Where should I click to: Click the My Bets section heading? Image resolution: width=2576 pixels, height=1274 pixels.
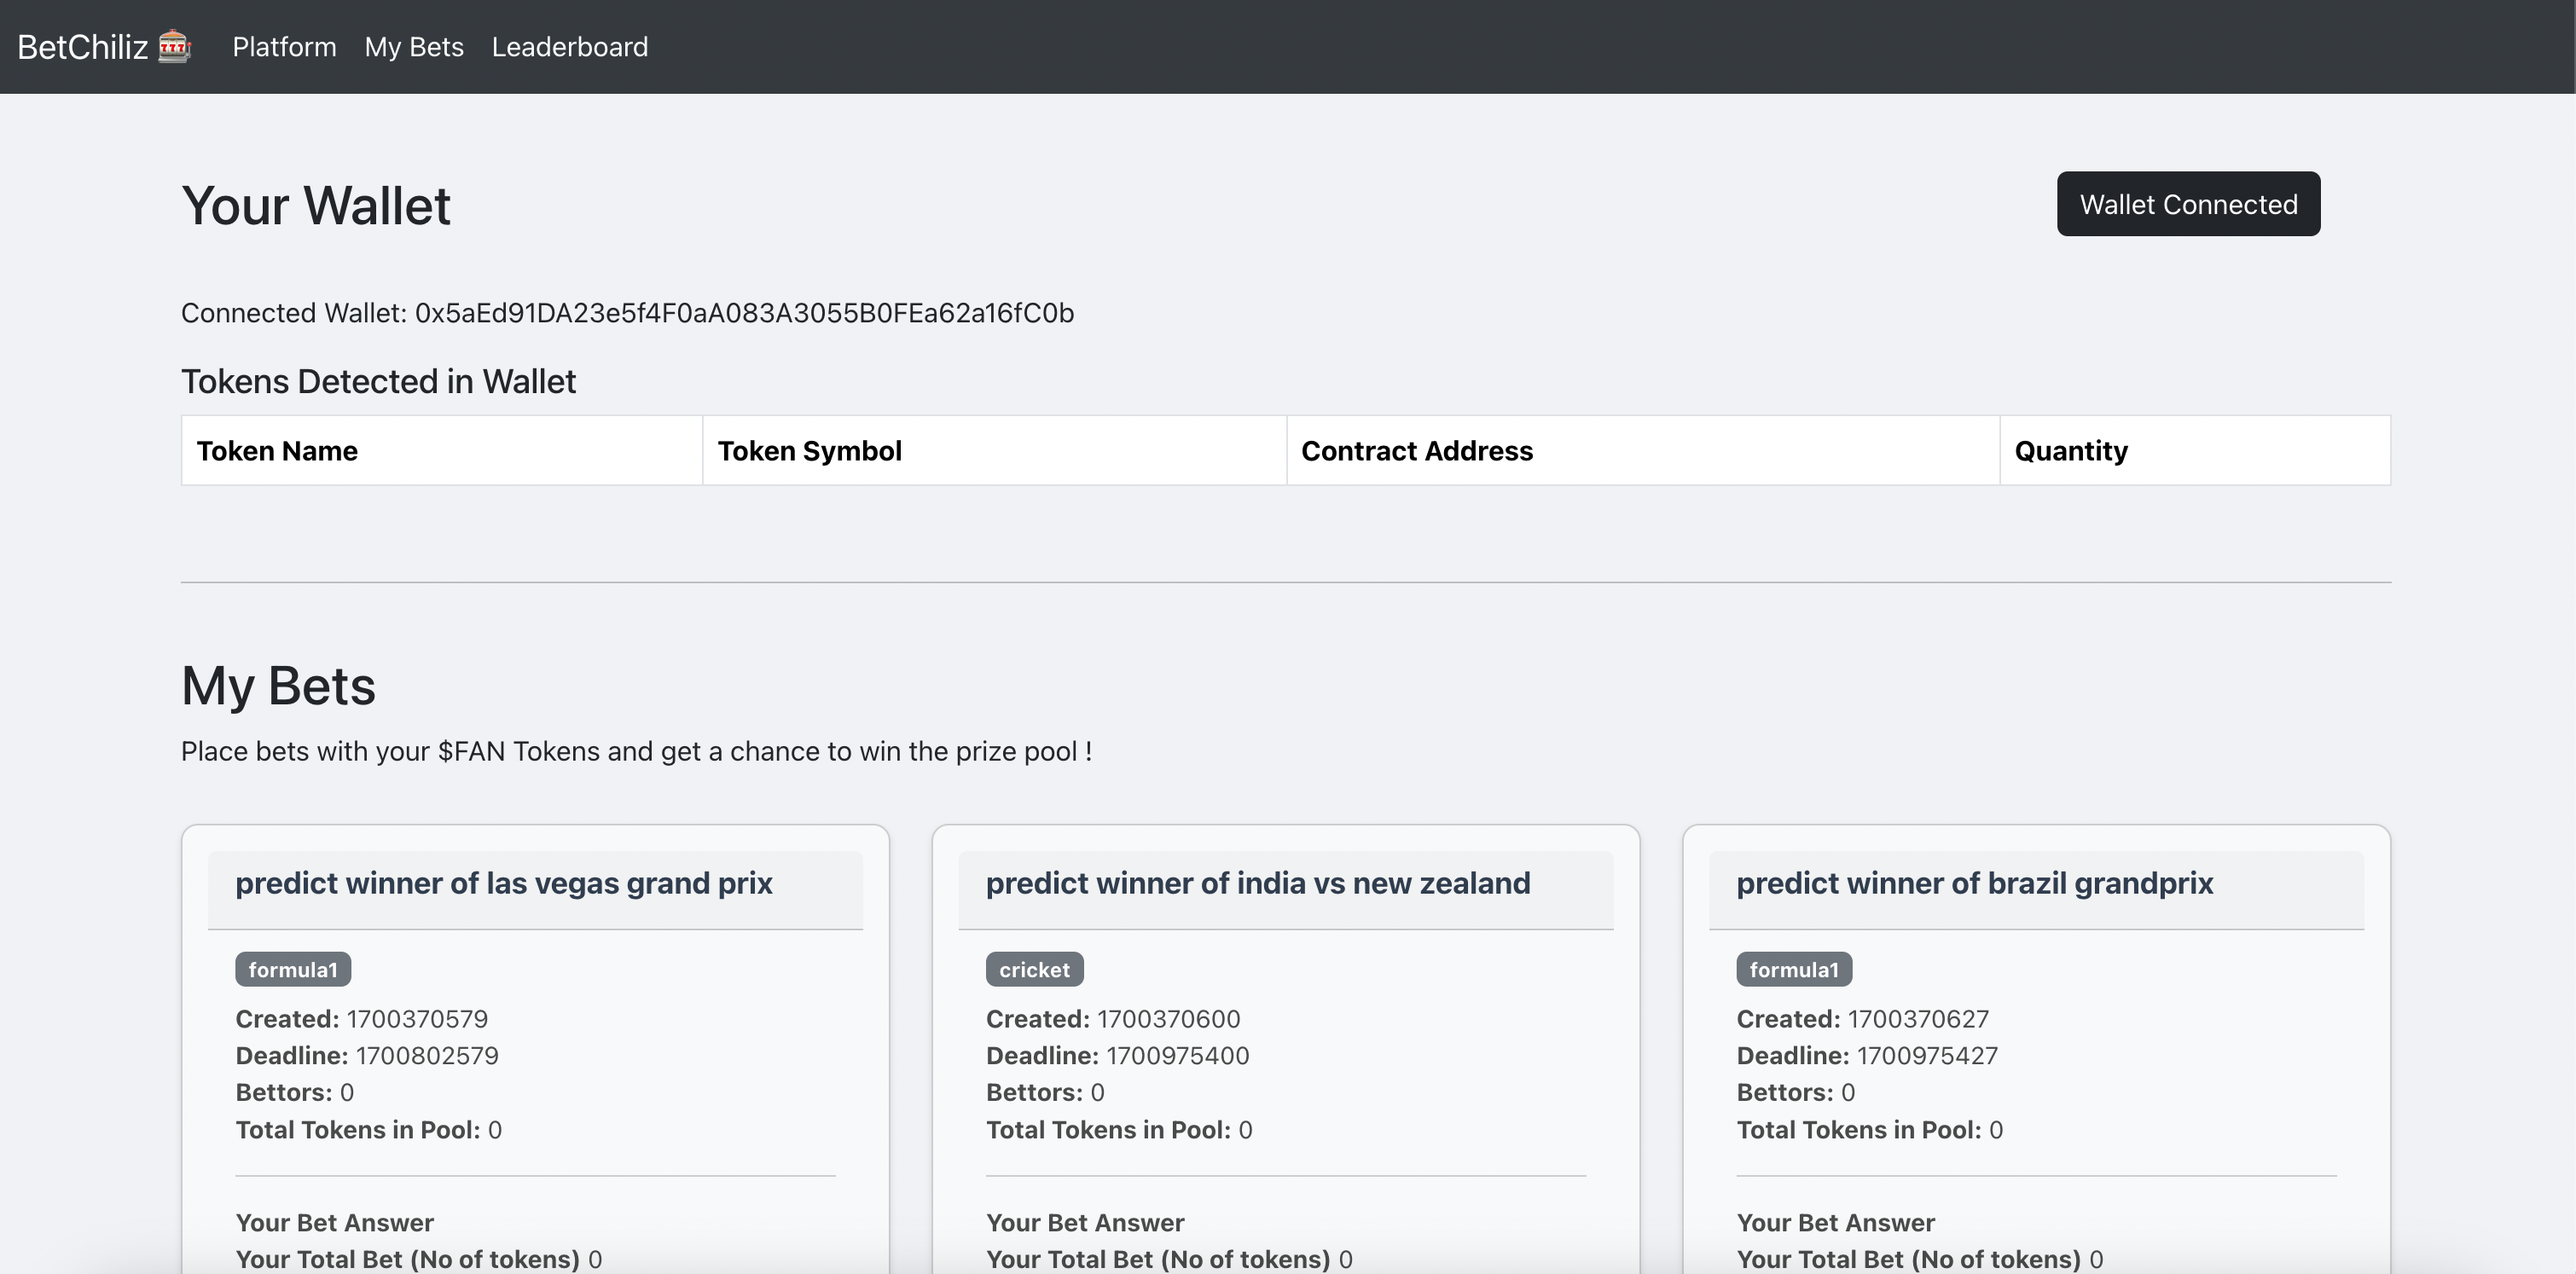pyautogui.click(x=278, y=686)
